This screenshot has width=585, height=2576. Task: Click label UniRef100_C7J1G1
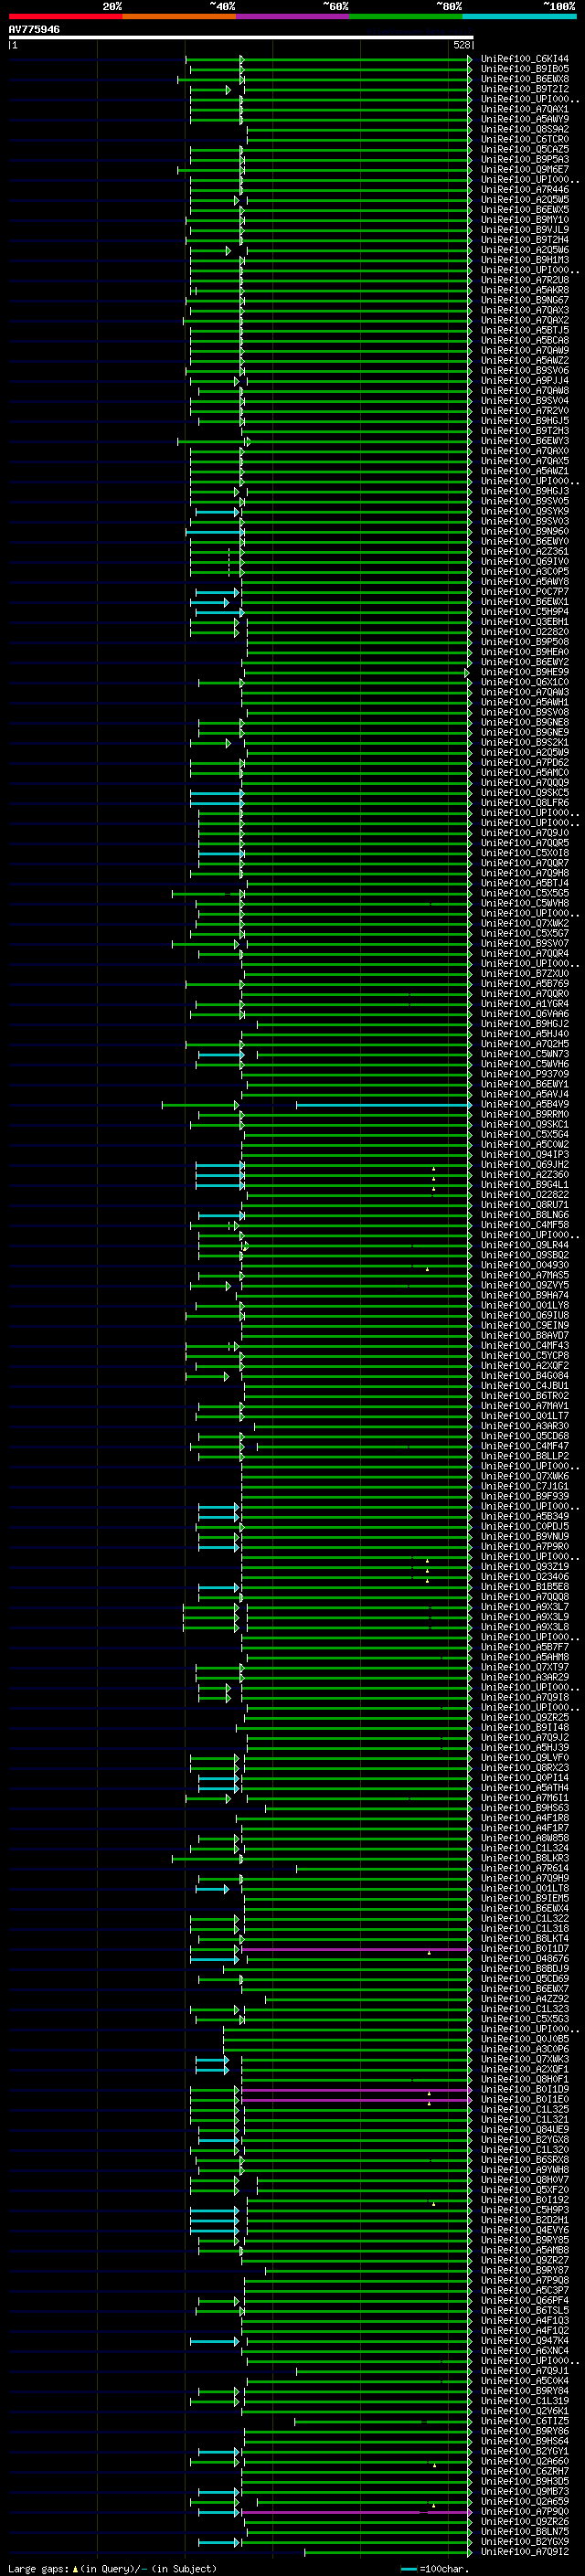click(x=525, y=1486)
